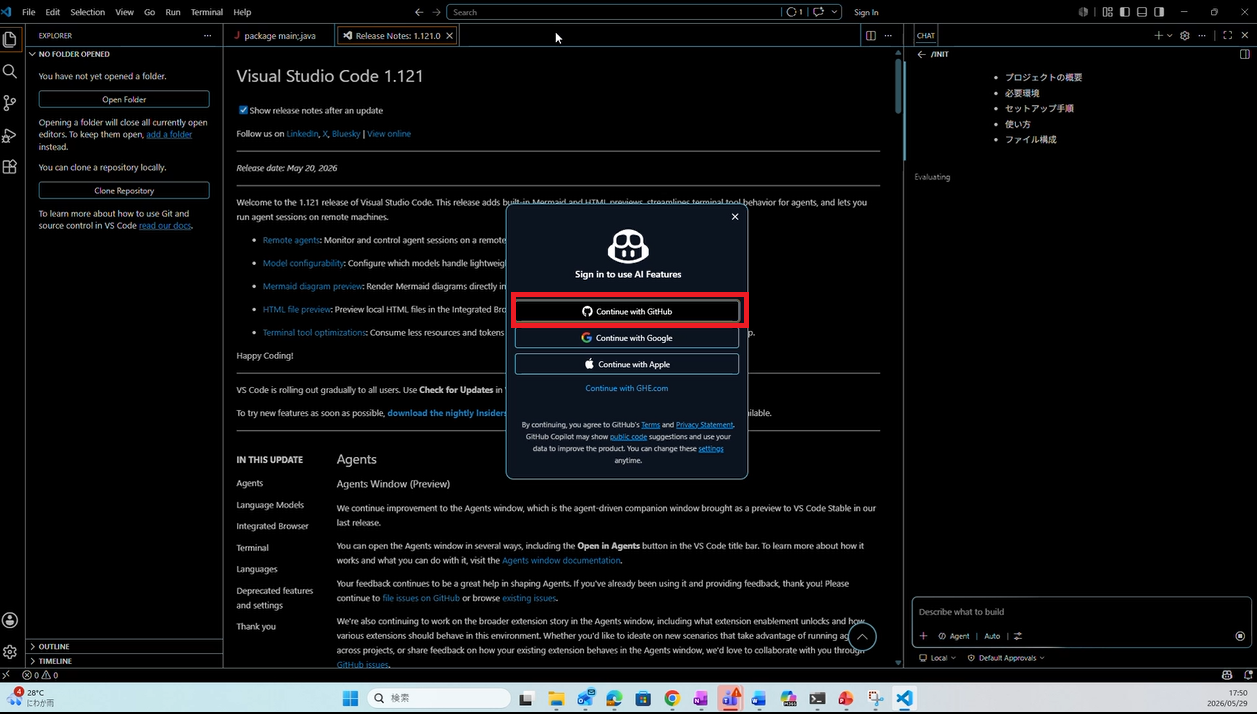
Task: Click the Customize Layout icon
Action: (x=1108, y=12)
